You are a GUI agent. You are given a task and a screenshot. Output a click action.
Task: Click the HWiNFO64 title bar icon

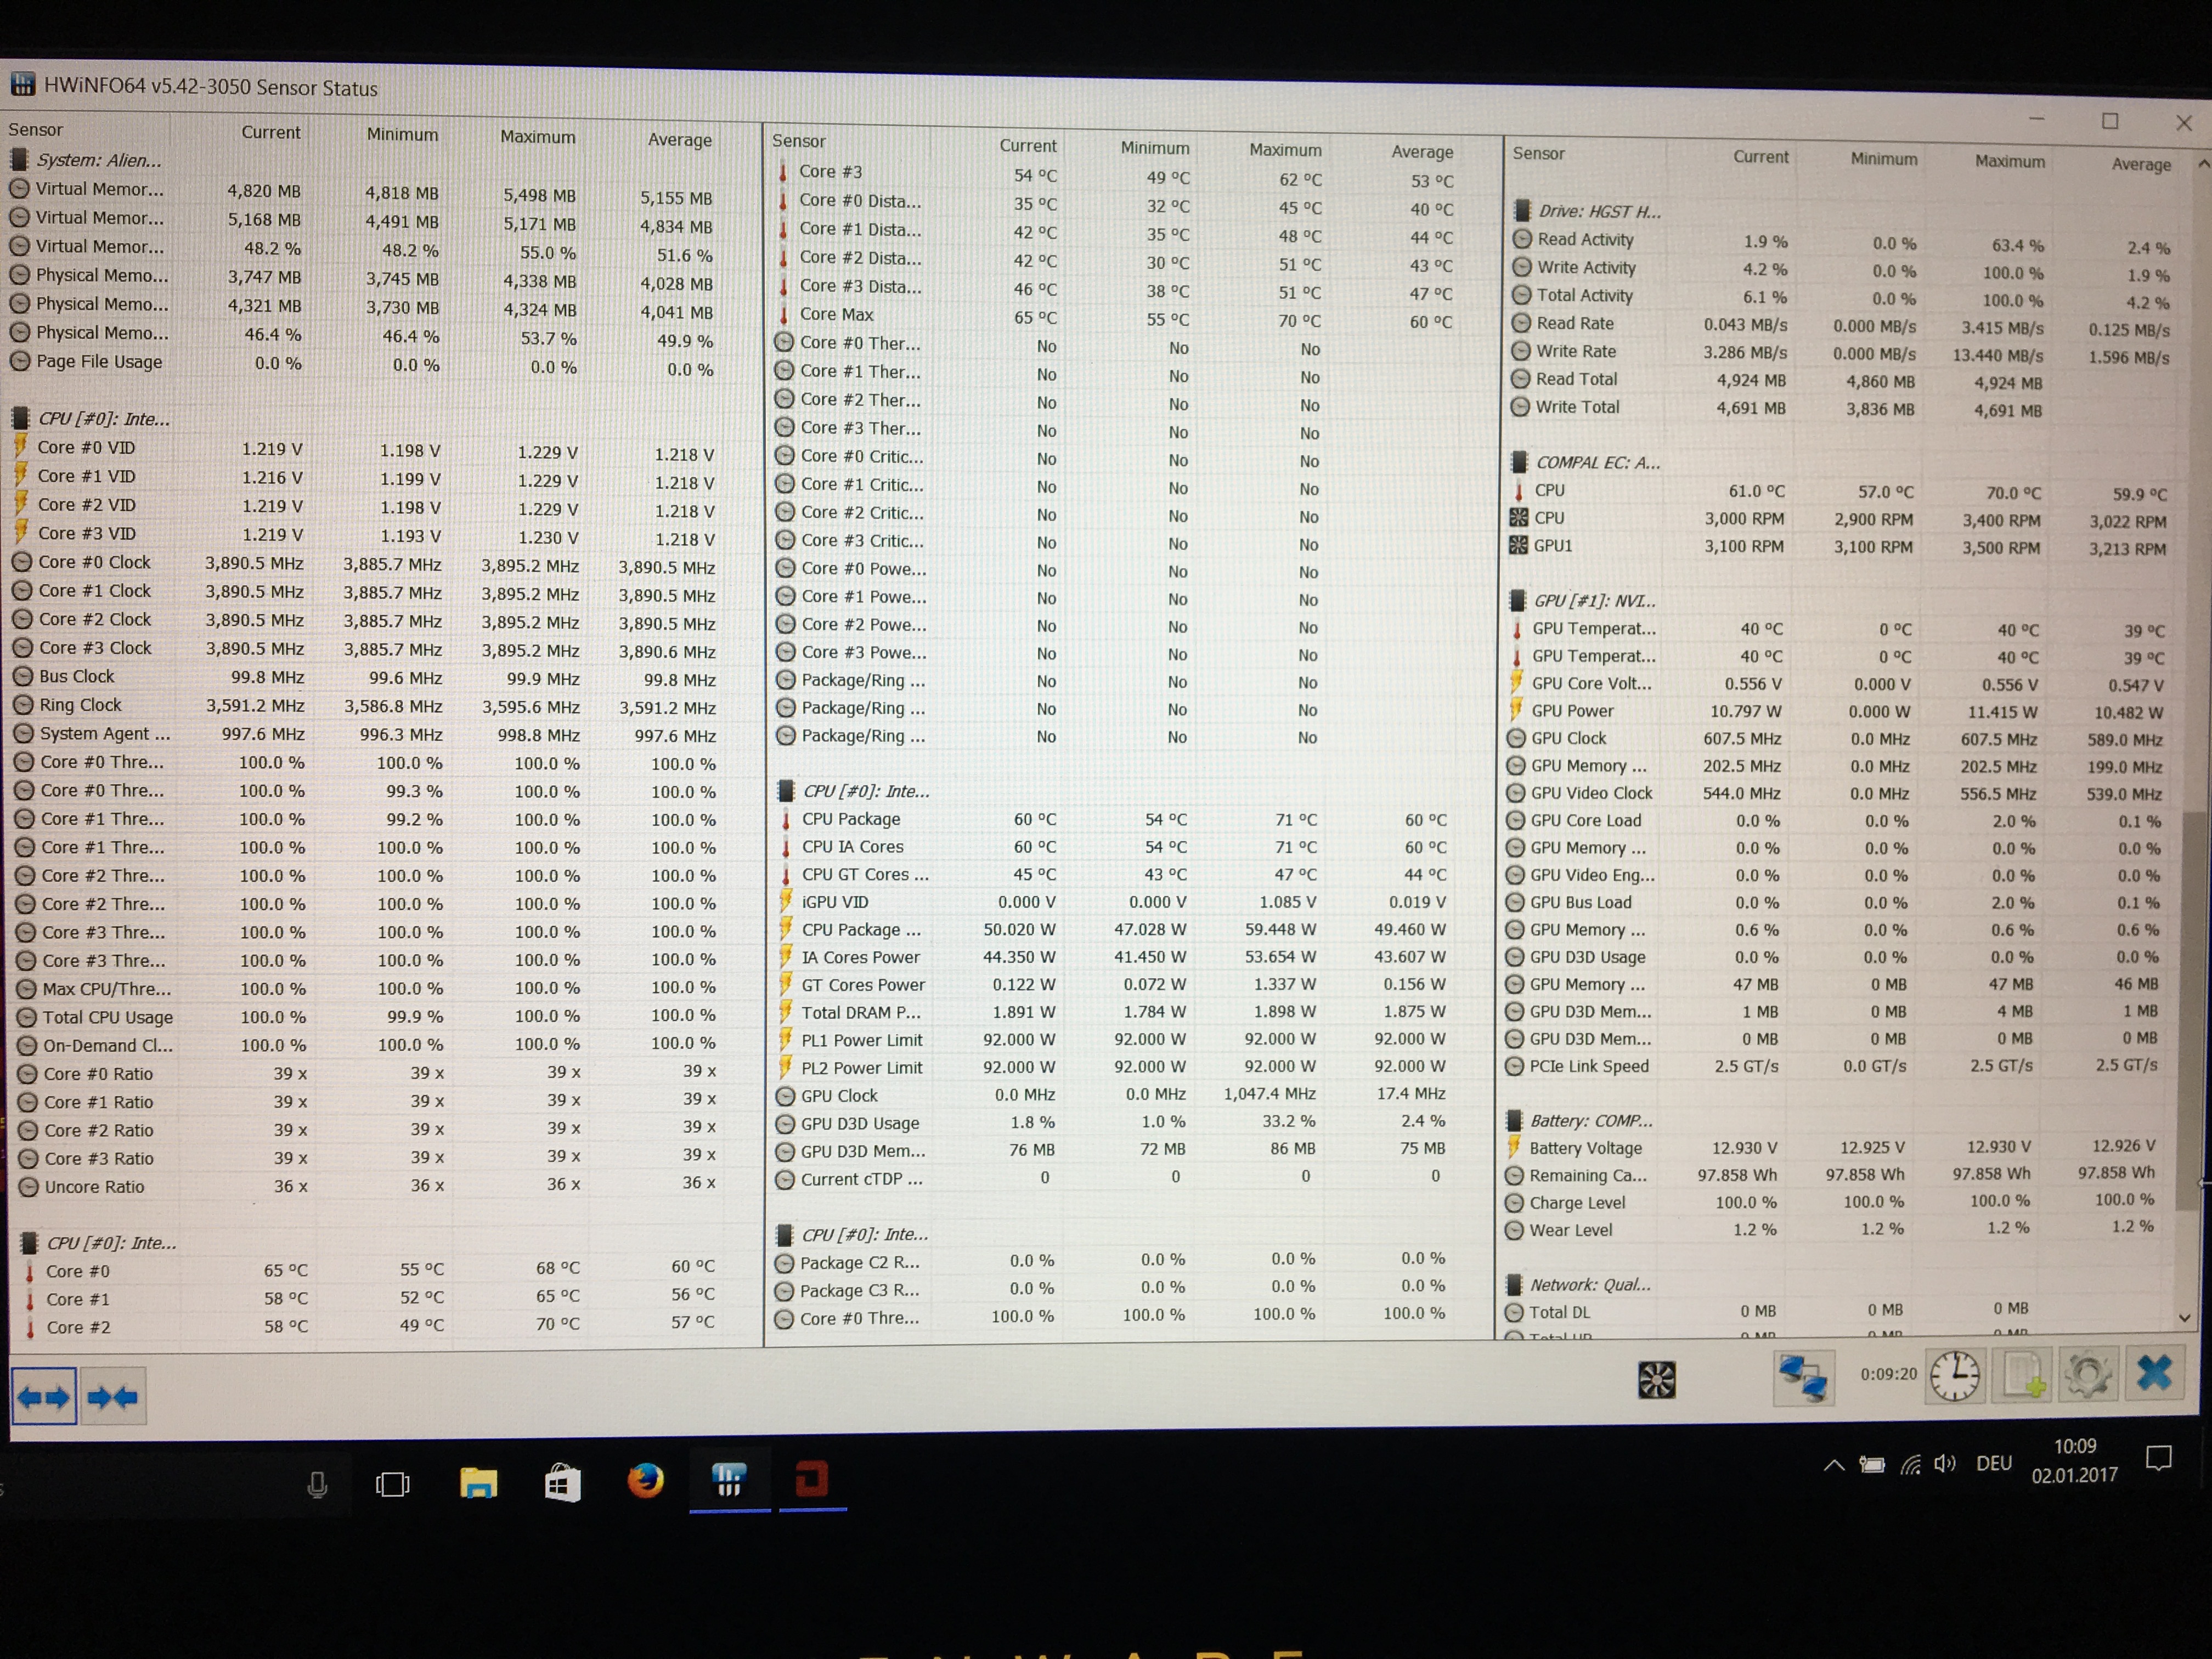coord(22,84)
